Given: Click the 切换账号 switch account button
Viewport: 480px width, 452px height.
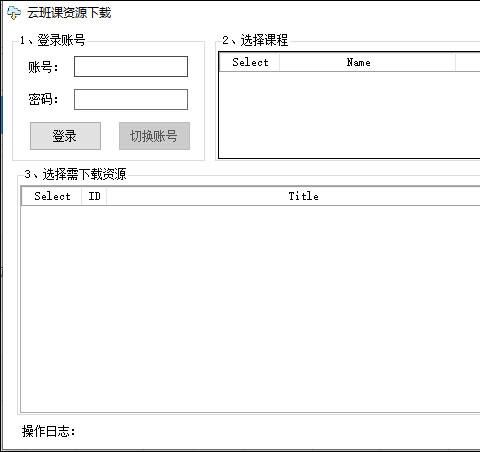Looking at the screenshot, I should [x=154, y=136].
